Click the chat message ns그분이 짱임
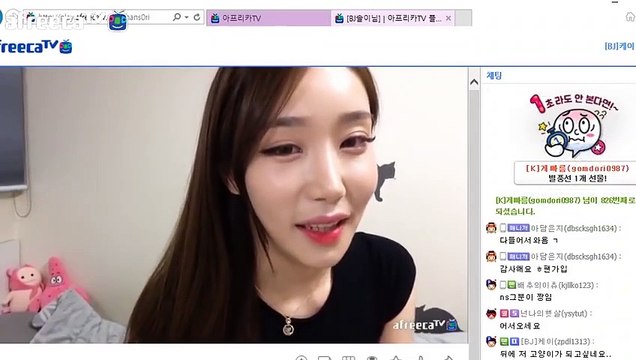Screen dimensions: 636x360 tap(526, 297)
